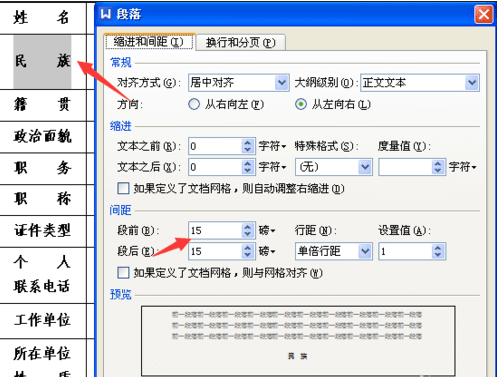Click the 文本之后 indent input field
This screenshot has height=377, width=497.
tap(215, 167)
